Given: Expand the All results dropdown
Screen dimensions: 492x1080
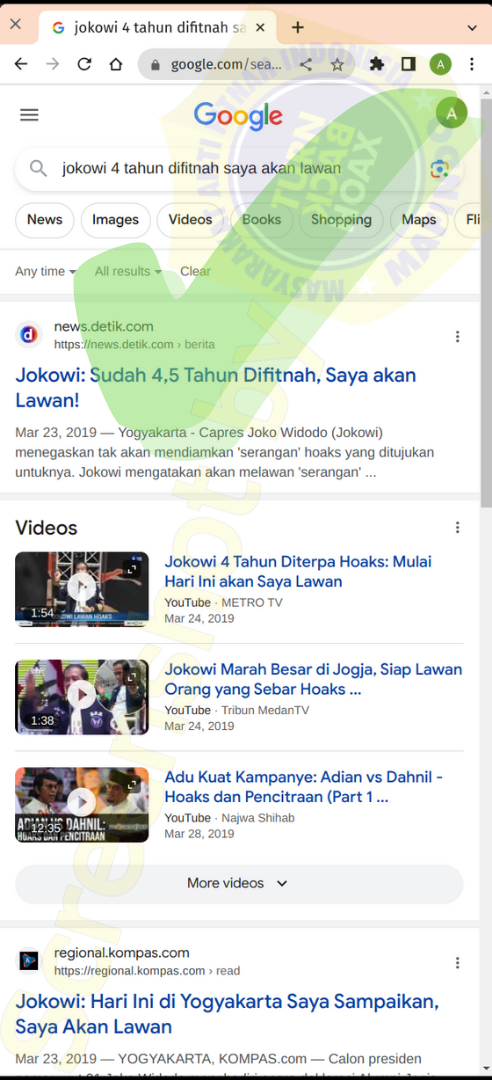Looking at the screenshot, I should 128,271.
